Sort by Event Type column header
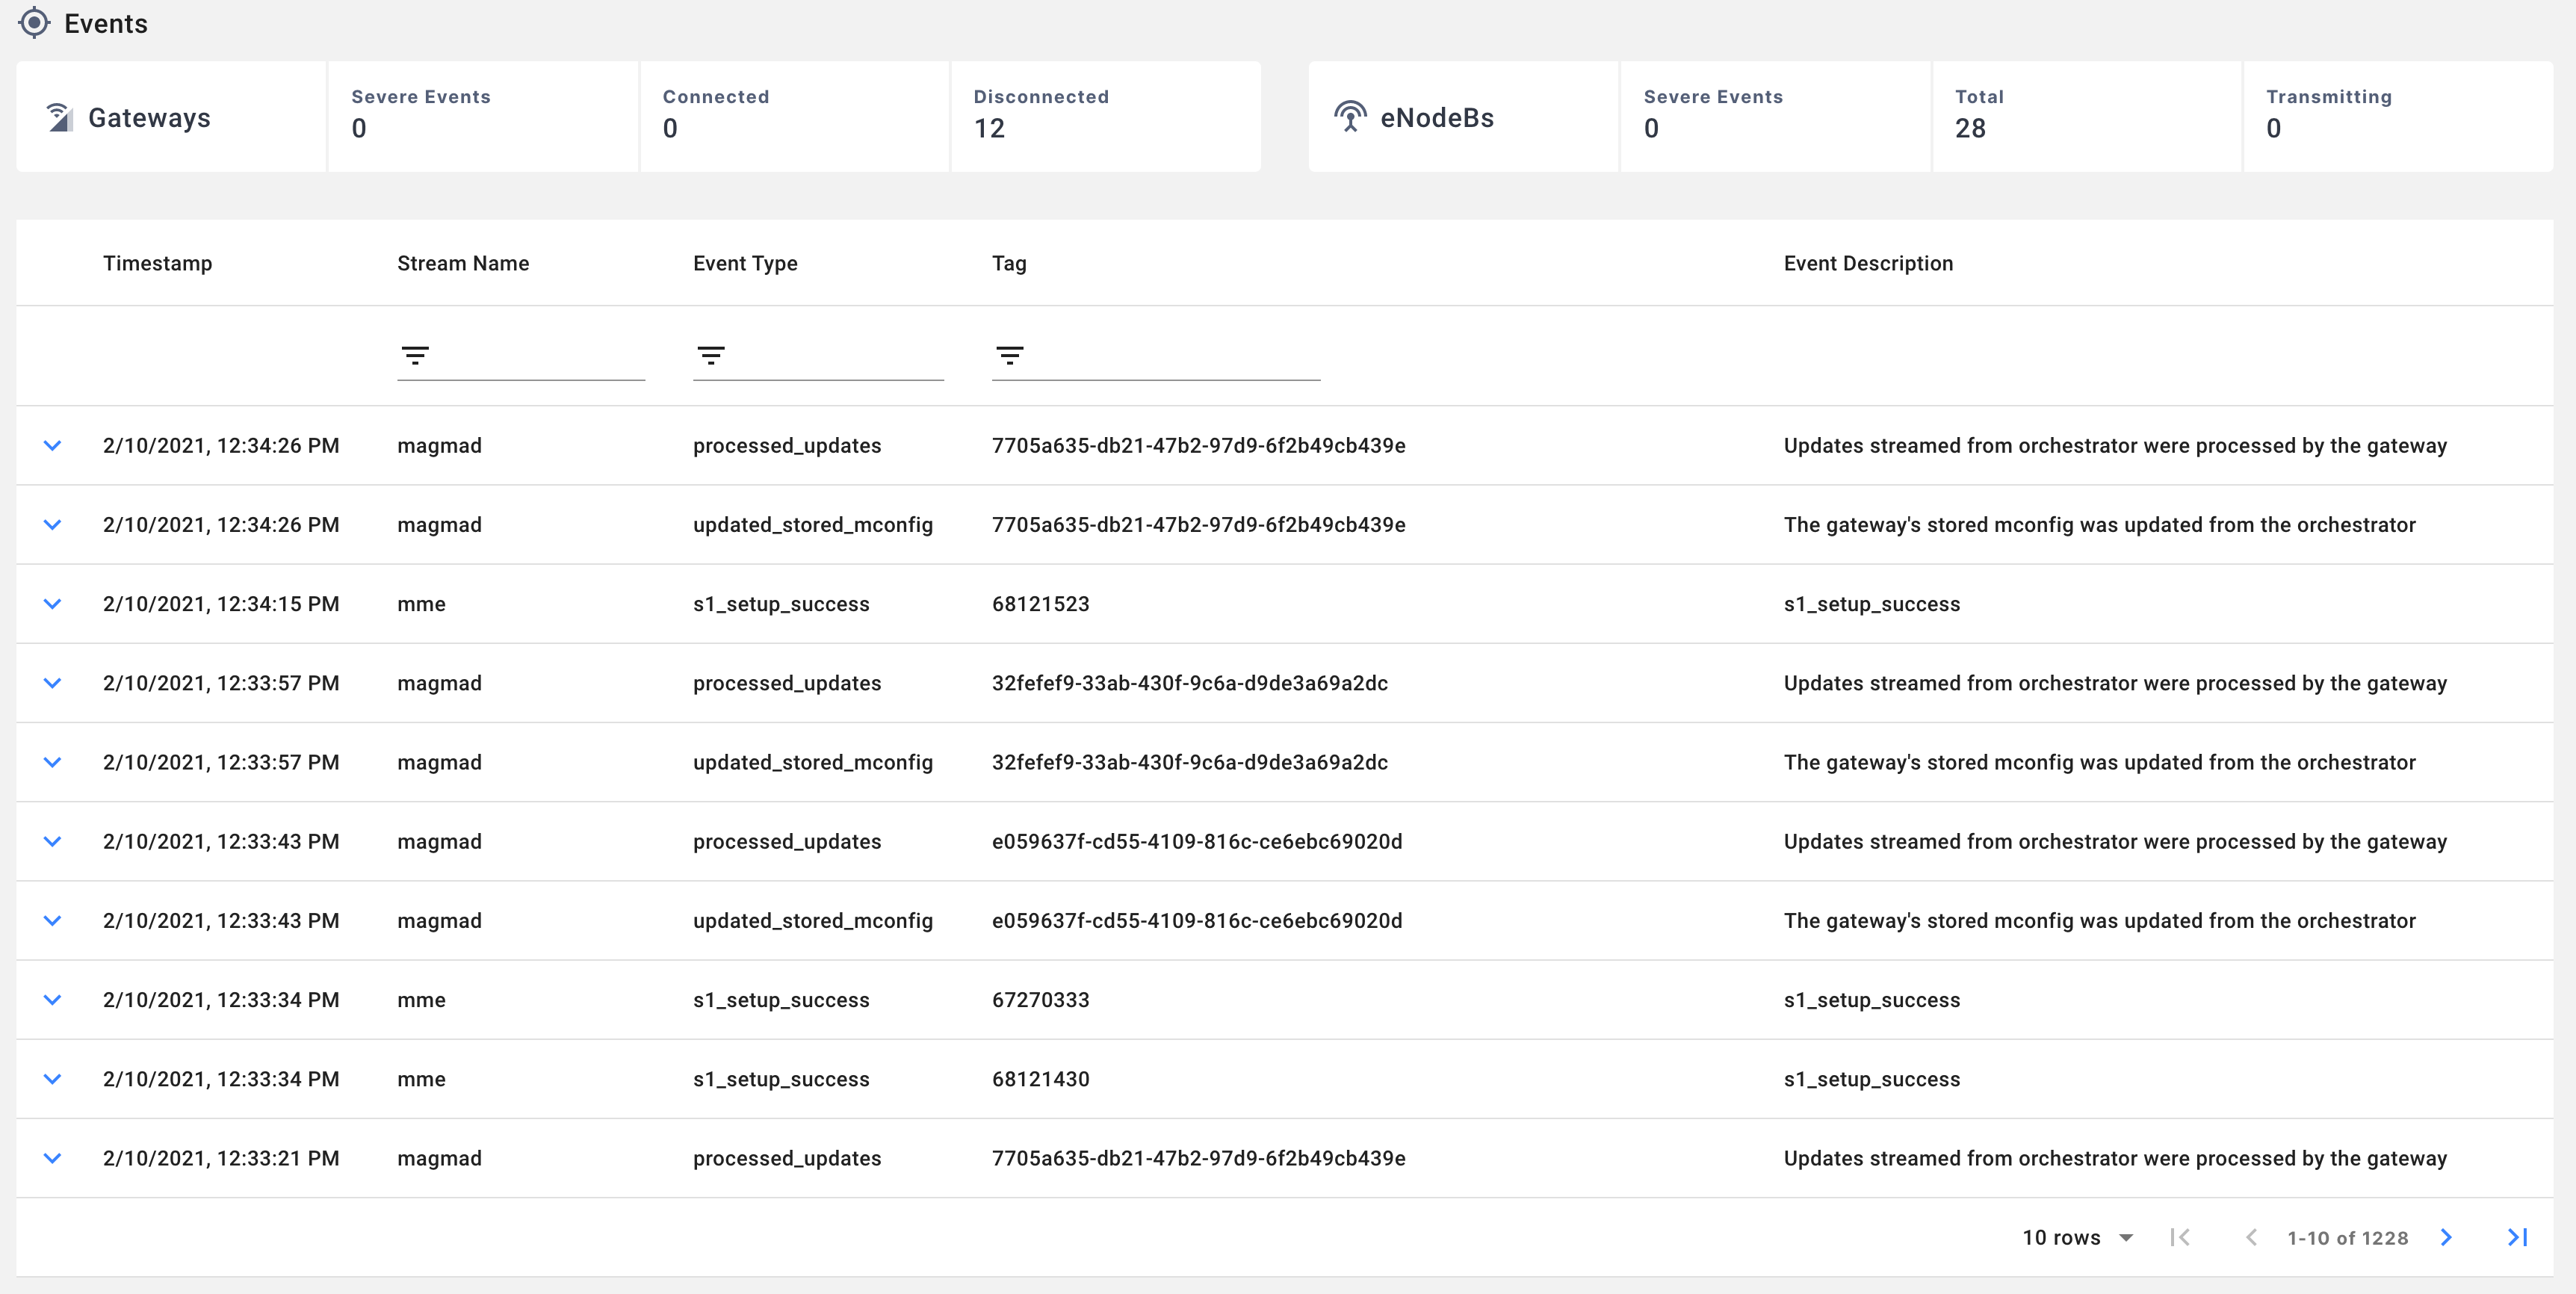Viewport: 2576px width, 1294px height. 745,263
